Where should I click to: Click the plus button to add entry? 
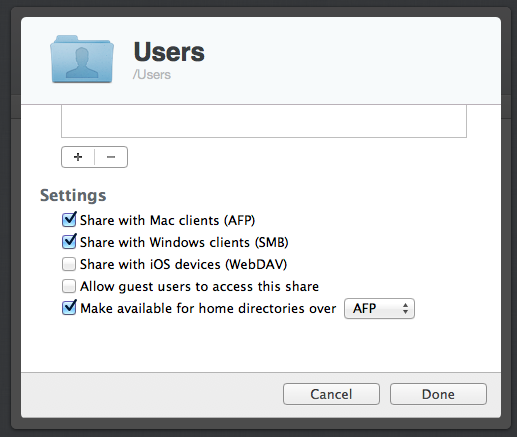[x=78, y=157]
